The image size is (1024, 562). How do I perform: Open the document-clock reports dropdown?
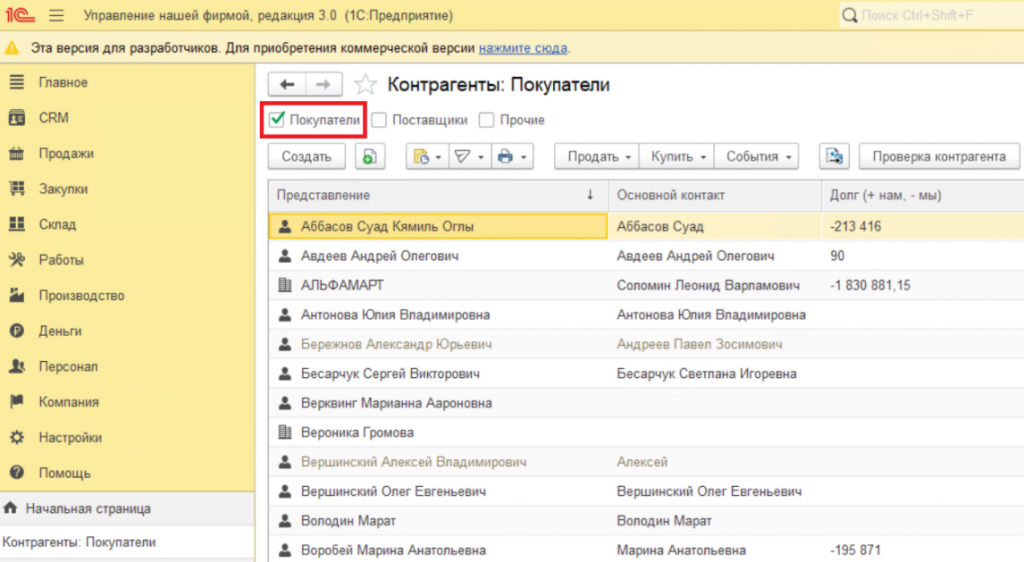point(427,157)
